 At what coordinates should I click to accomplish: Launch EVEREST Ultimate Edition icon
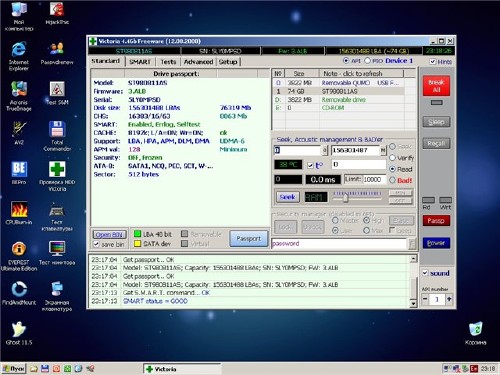click(19, 256)
